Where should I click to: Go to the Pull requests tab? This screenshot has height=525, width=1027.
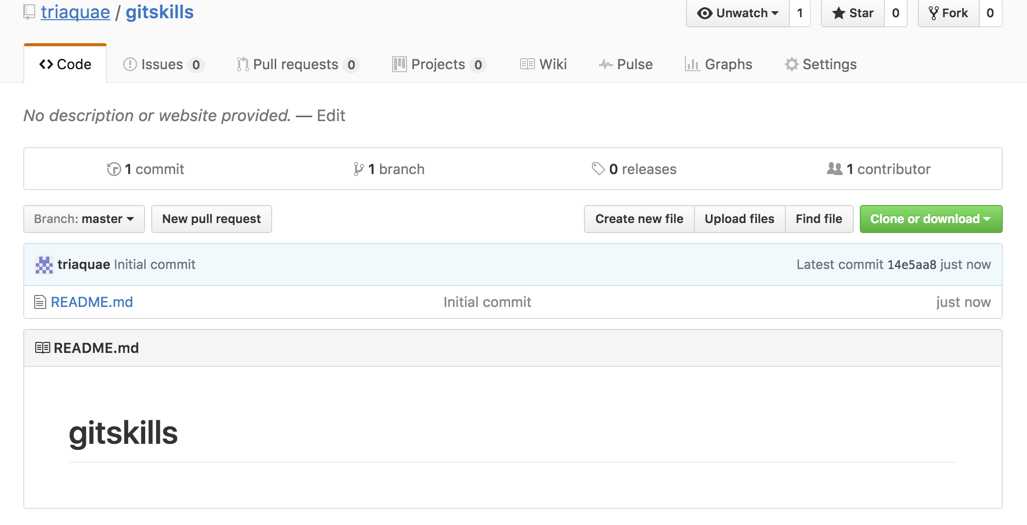[x=296, y=64]
